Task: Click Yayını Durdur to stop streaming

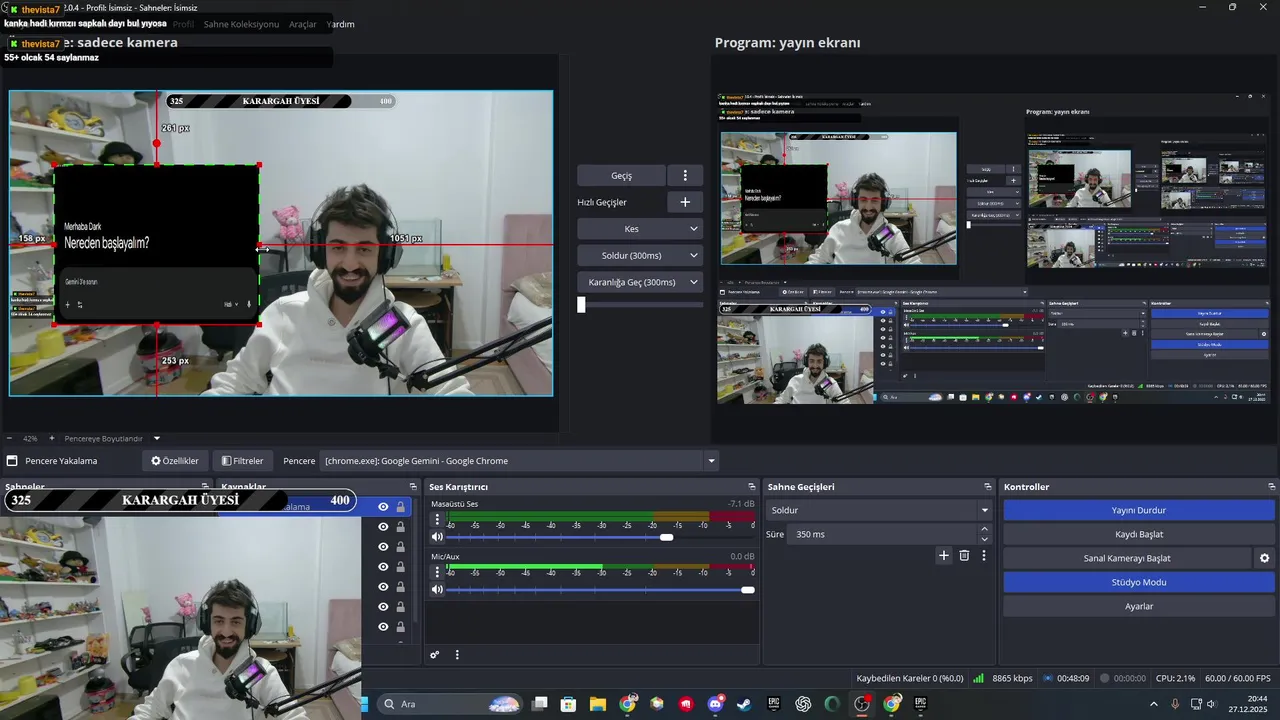Action: click(1139, 510)
